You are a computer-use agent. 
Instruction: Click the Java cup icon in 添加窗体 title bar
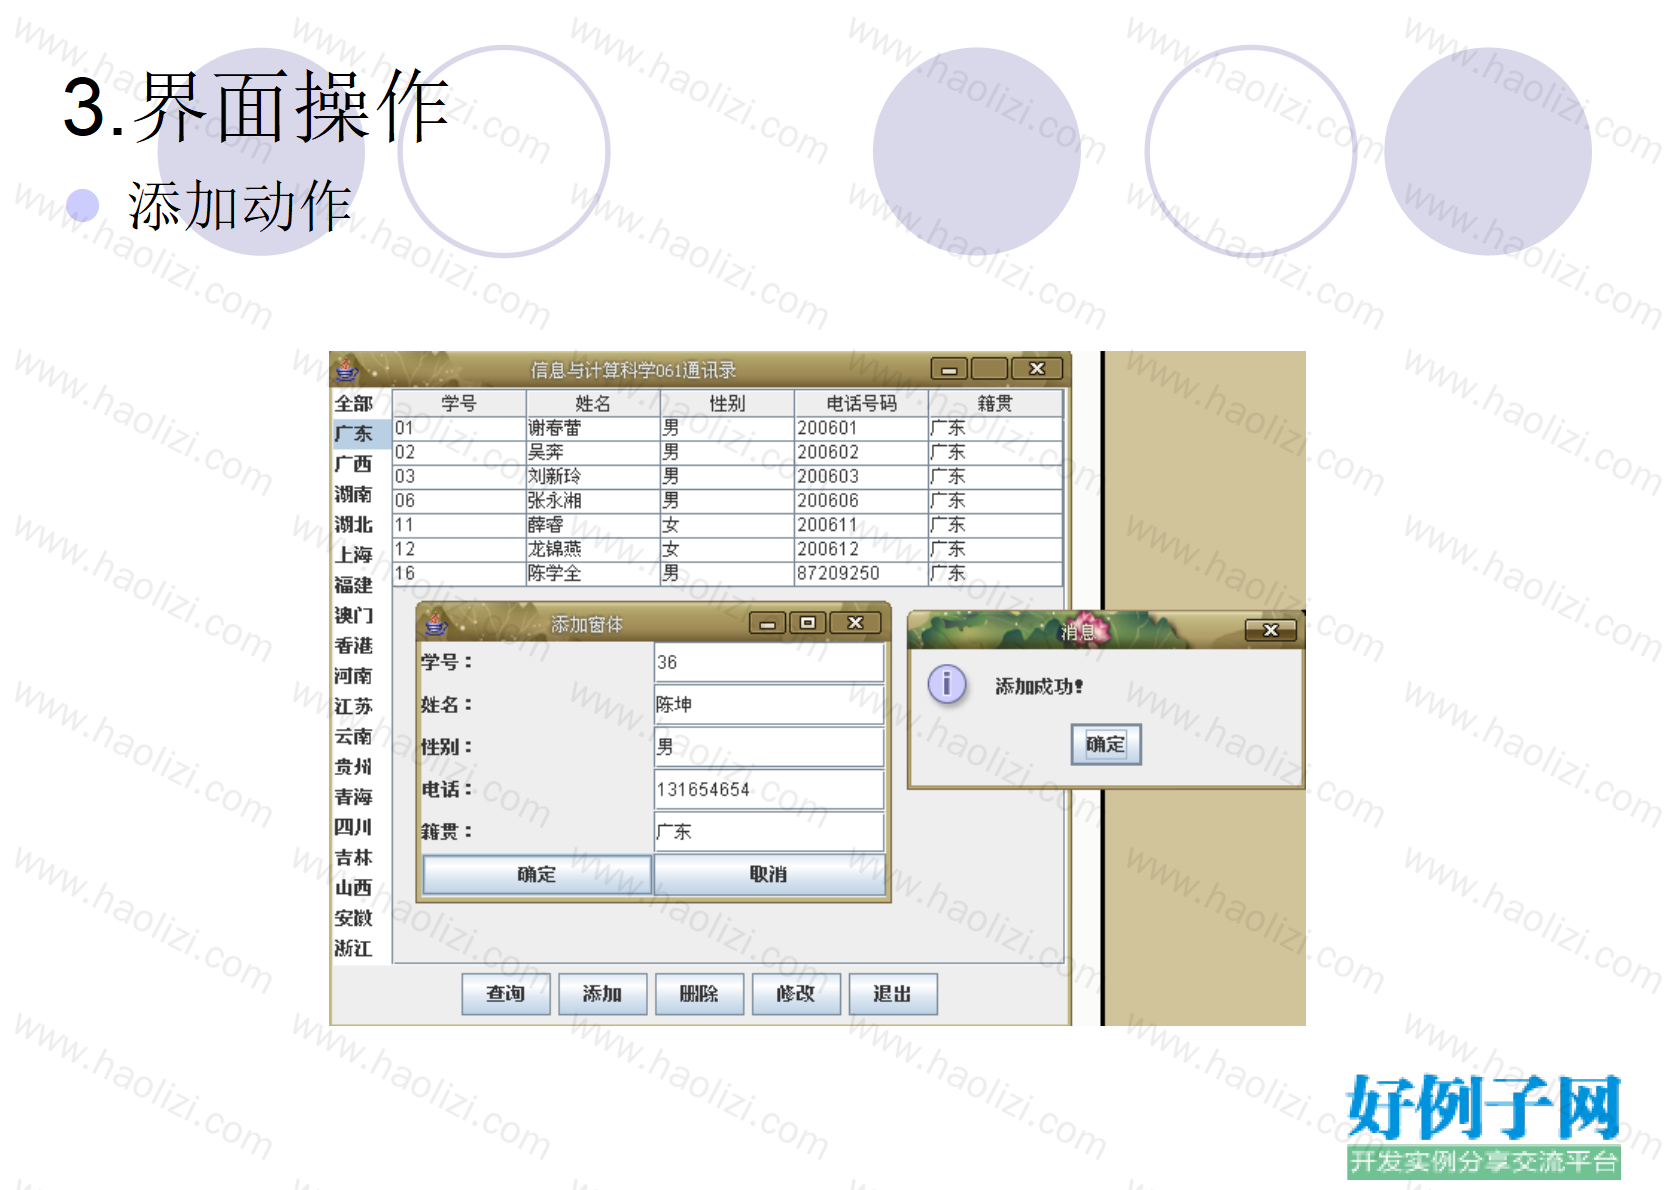pyautogui.click(x=436, y=624)
